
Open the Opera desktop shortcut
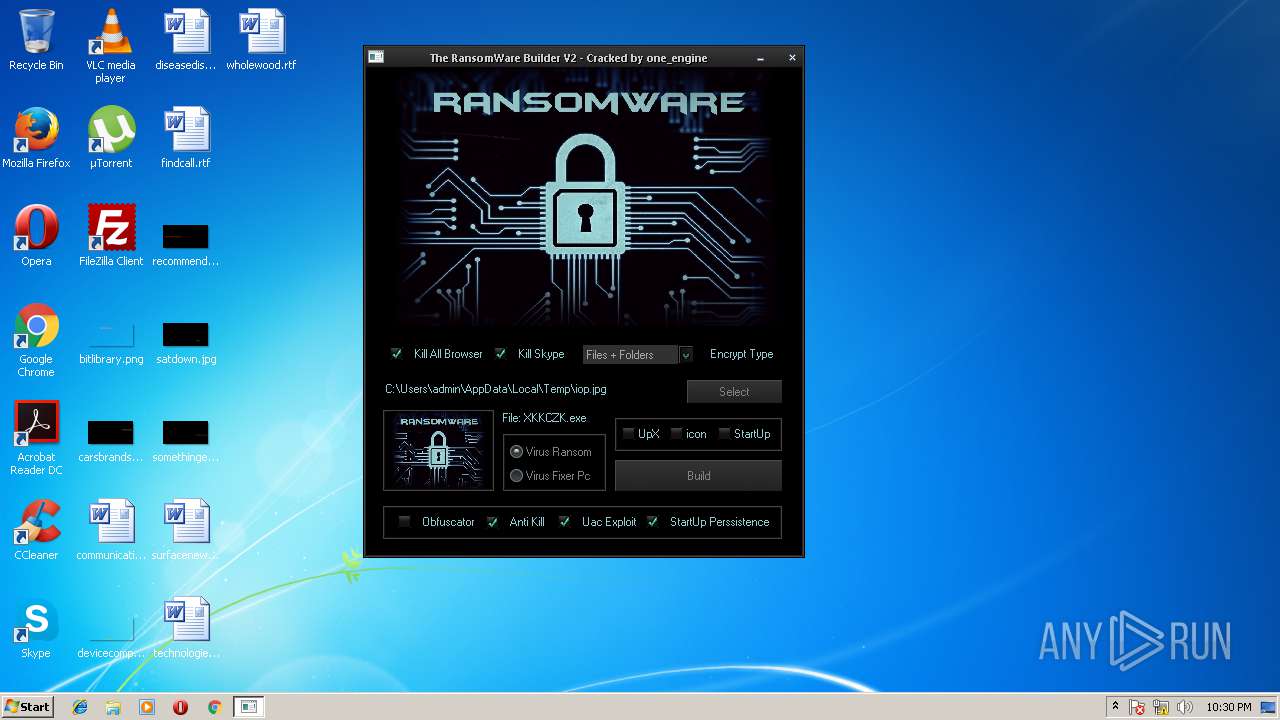coord(36,236)
